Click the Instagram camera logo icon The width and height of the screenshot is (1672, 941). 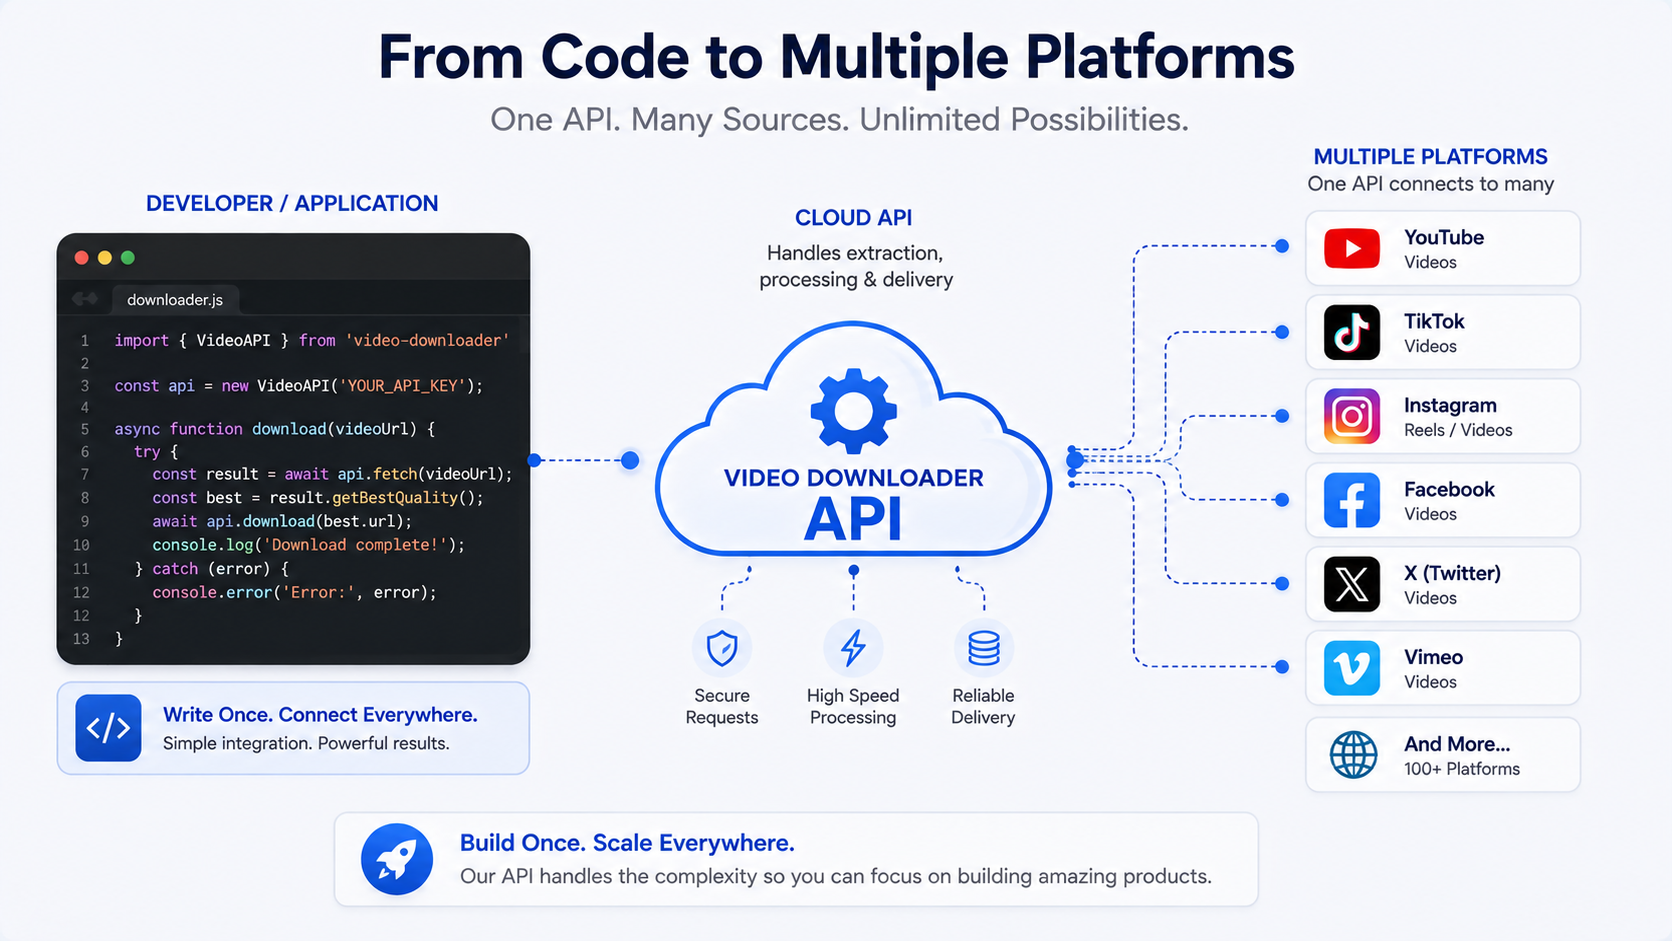coord(1352,416)
